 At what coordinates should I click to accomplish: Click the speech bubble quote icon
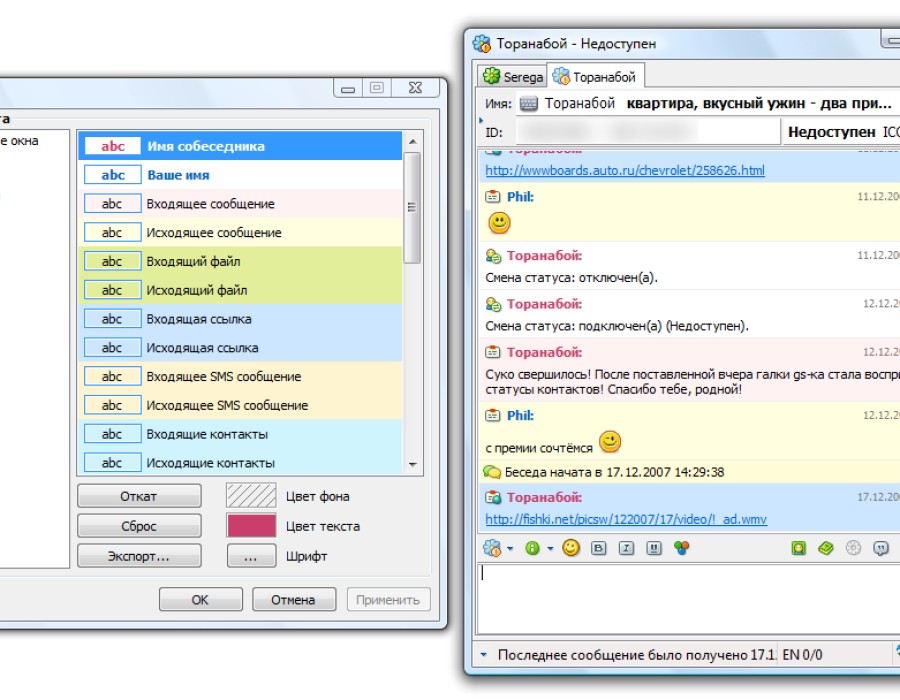coord(880,549)
